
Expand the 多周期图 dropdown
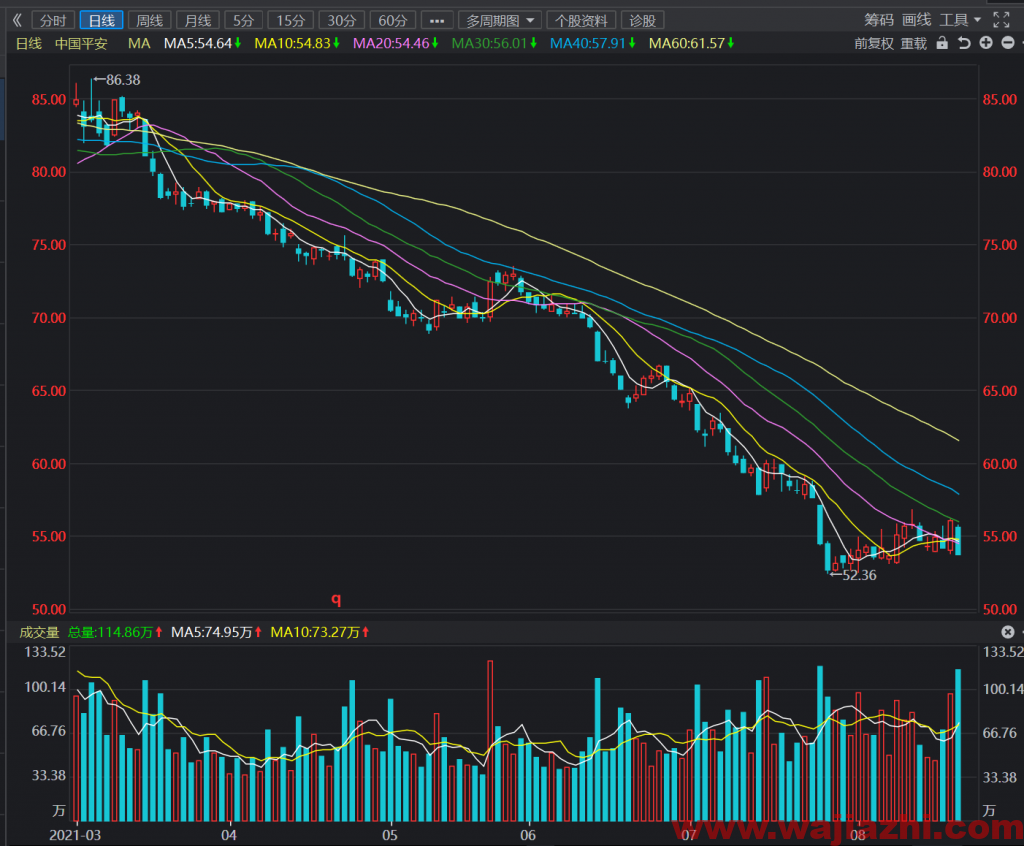(x=500, y=20)
